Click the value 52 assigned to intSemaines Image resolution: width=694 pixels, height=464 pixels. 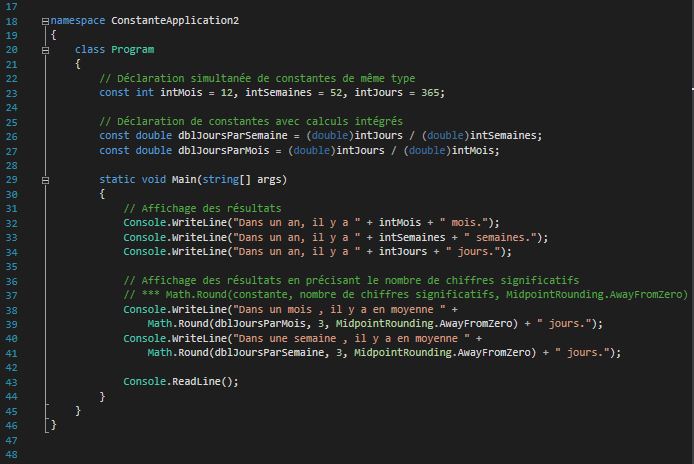(336, 93)
